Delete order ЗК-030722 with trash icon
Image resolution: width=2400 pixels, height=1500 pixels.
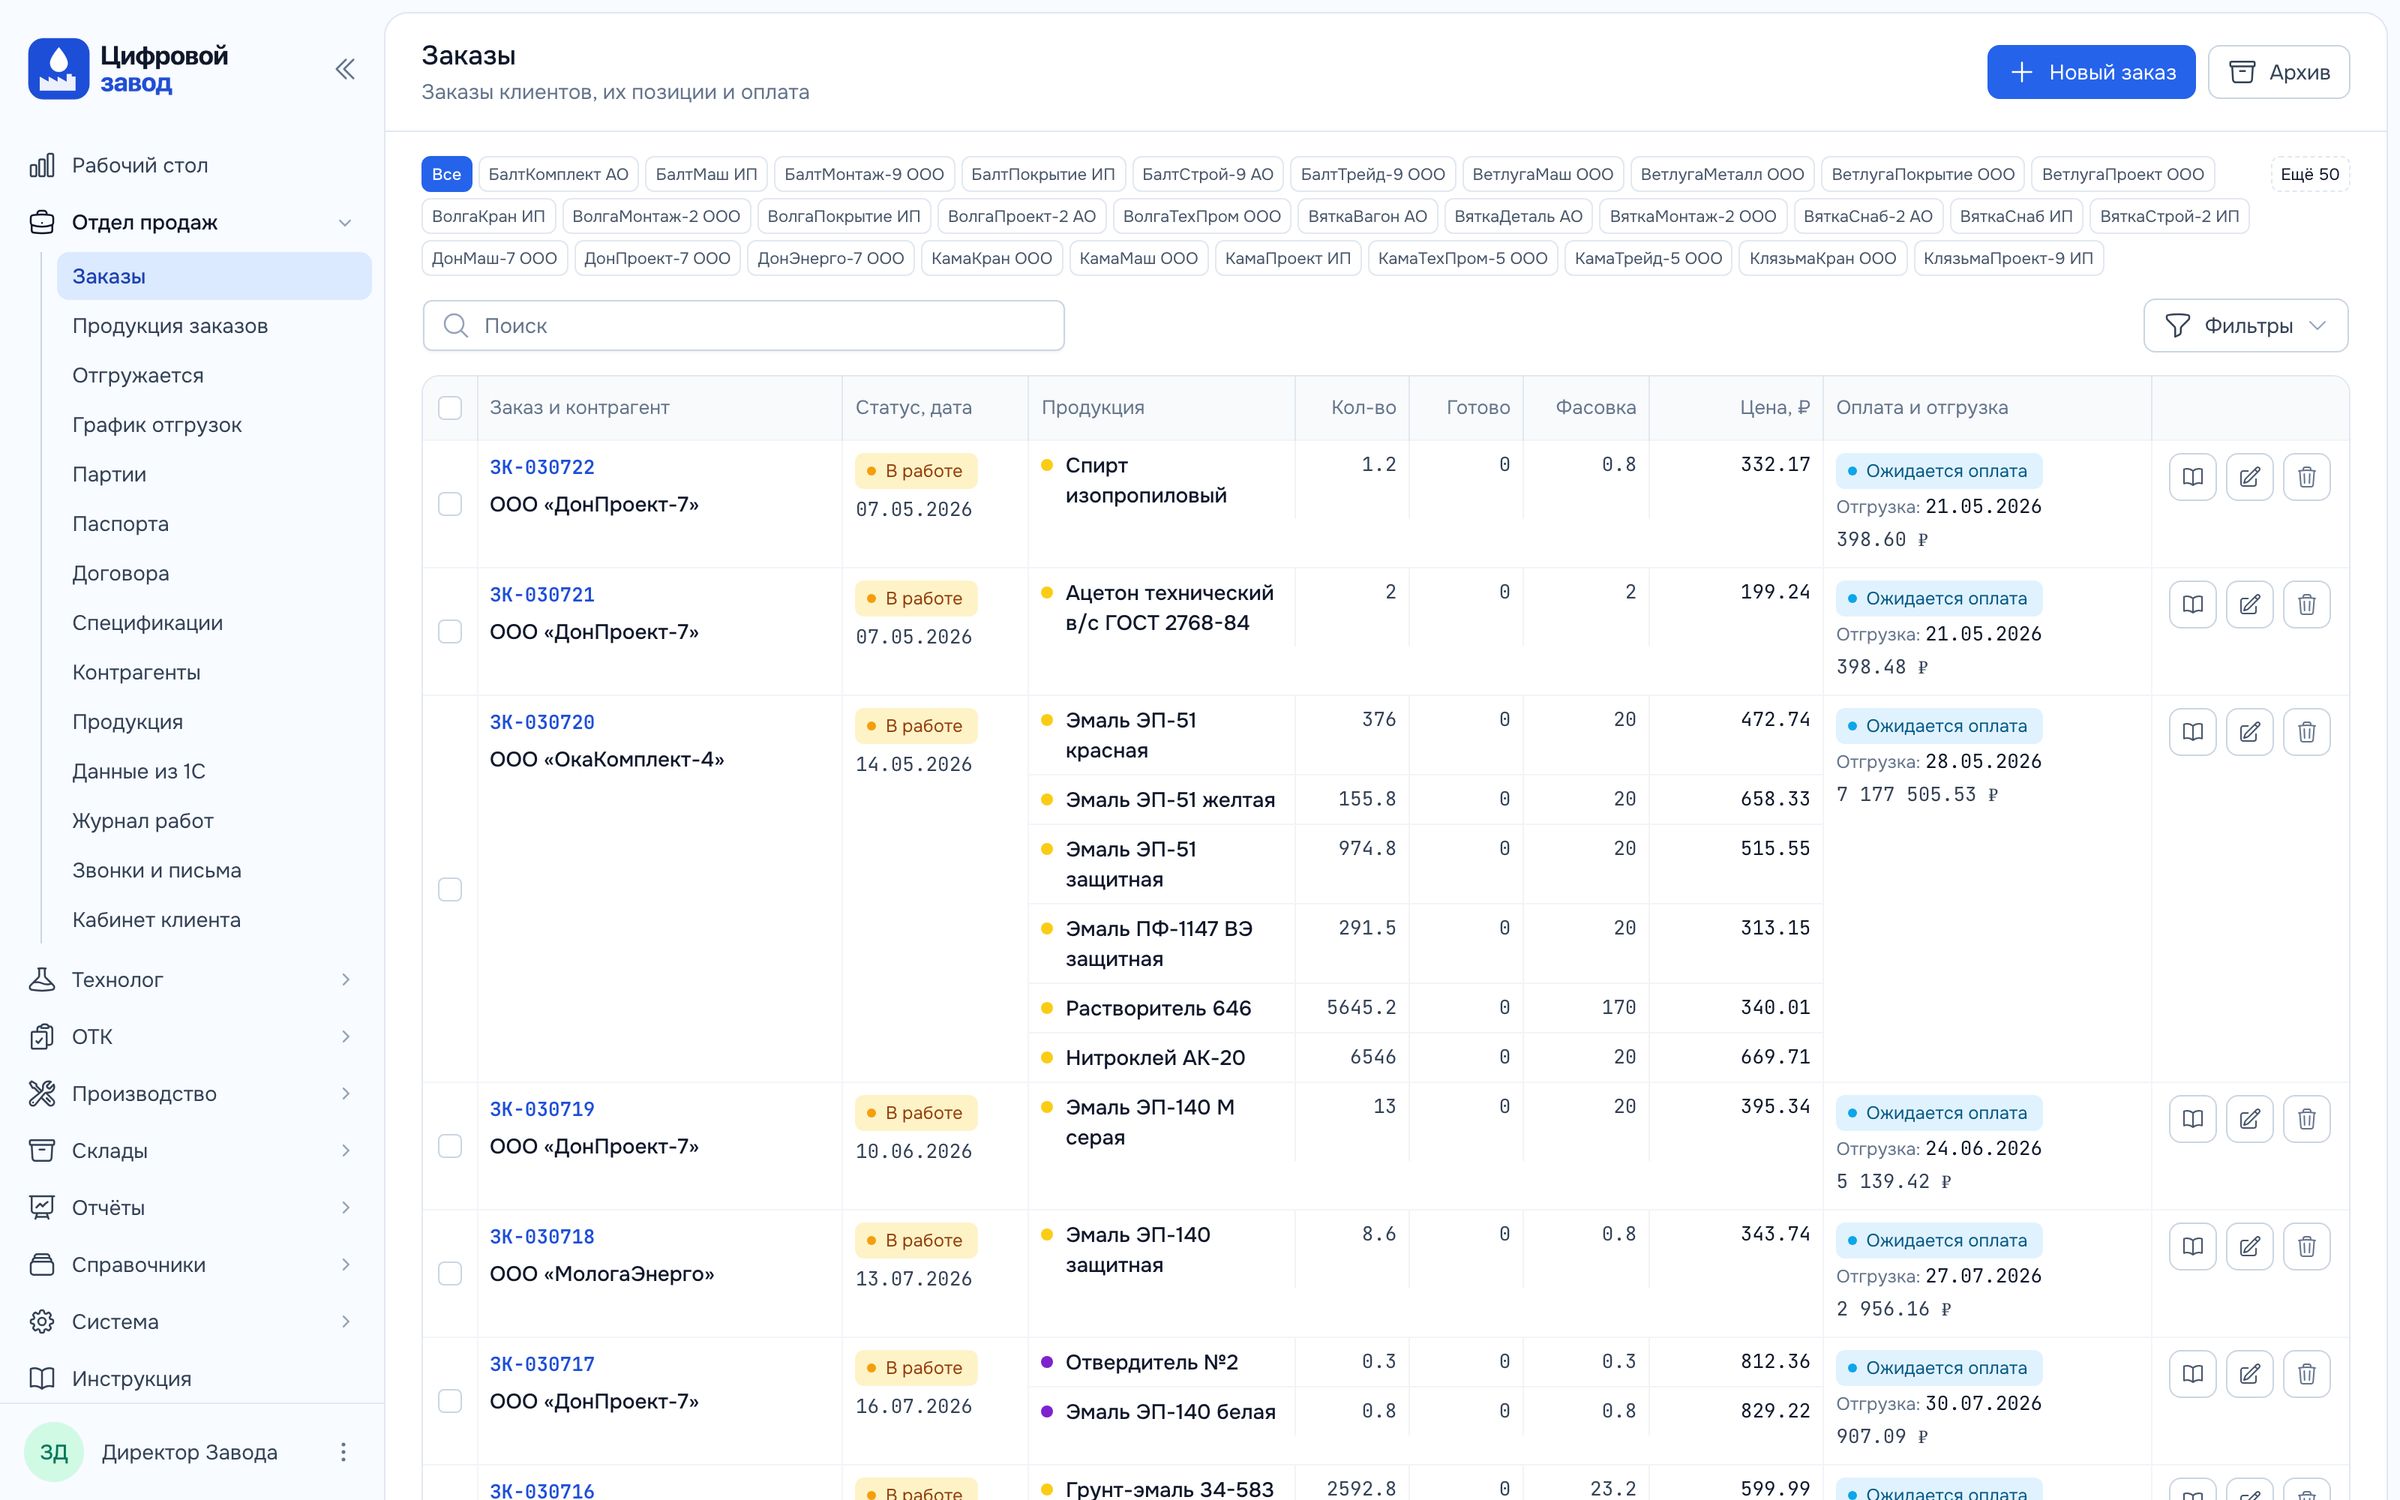tap(2307, 477)
